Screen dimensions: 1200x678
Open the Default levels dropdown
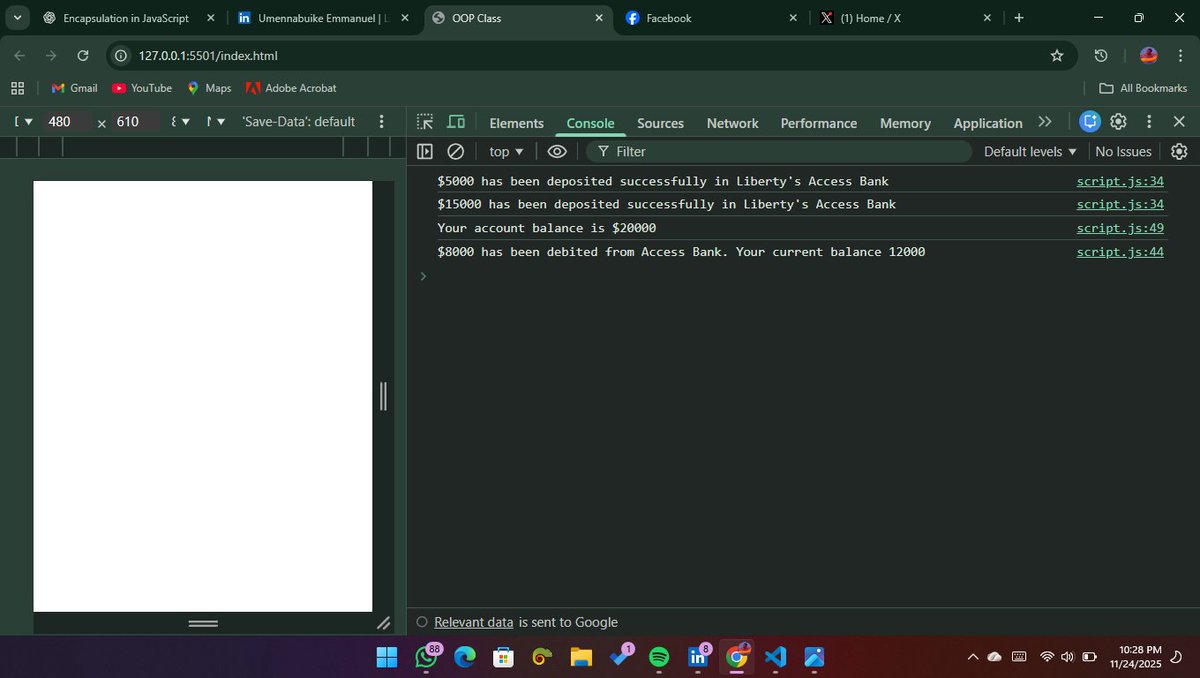tap(1029, 151)
